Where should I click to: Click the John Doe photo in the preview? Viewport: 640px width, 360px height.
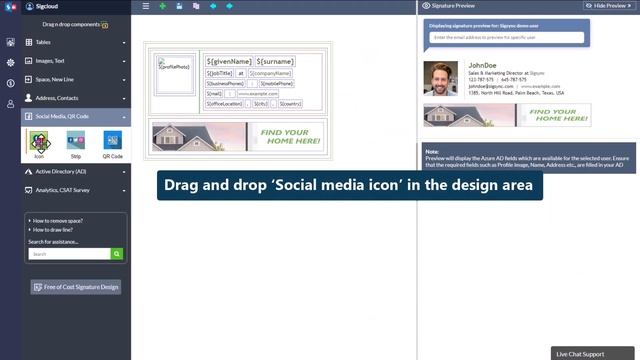click(x=440, y=78)
